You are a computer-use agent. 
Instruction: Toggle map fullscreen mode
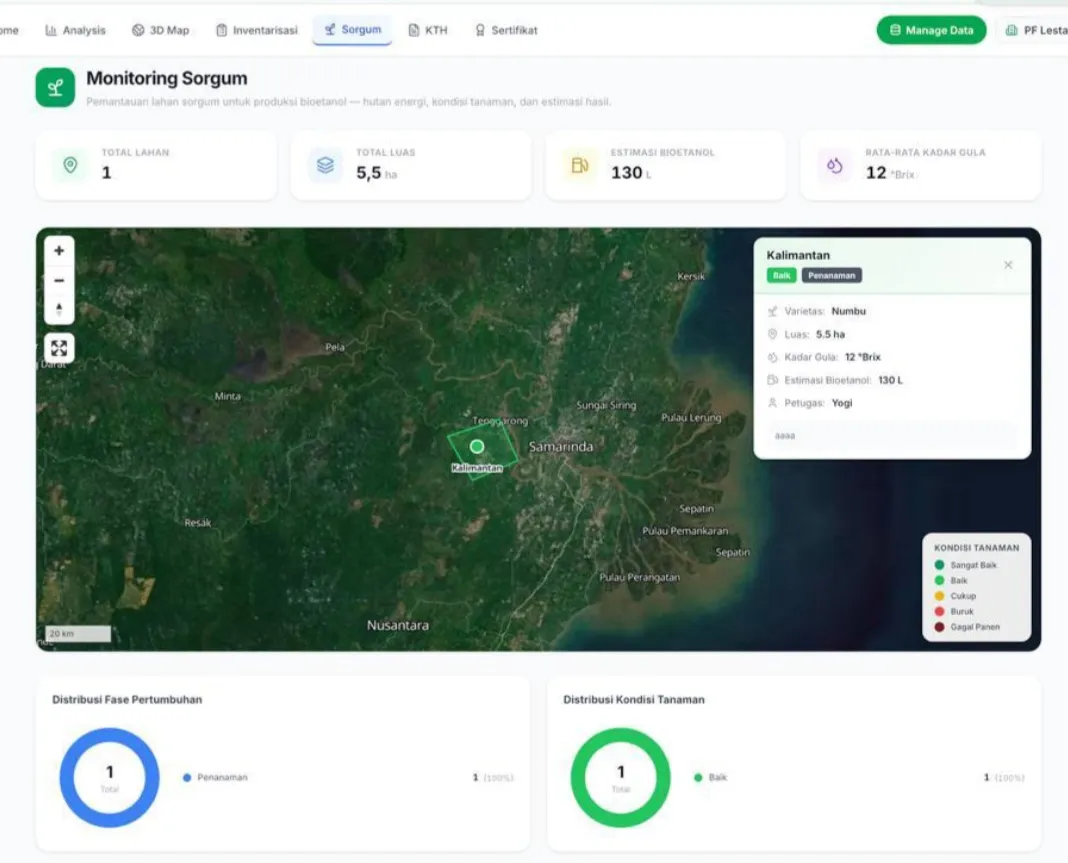pos(59,348)
